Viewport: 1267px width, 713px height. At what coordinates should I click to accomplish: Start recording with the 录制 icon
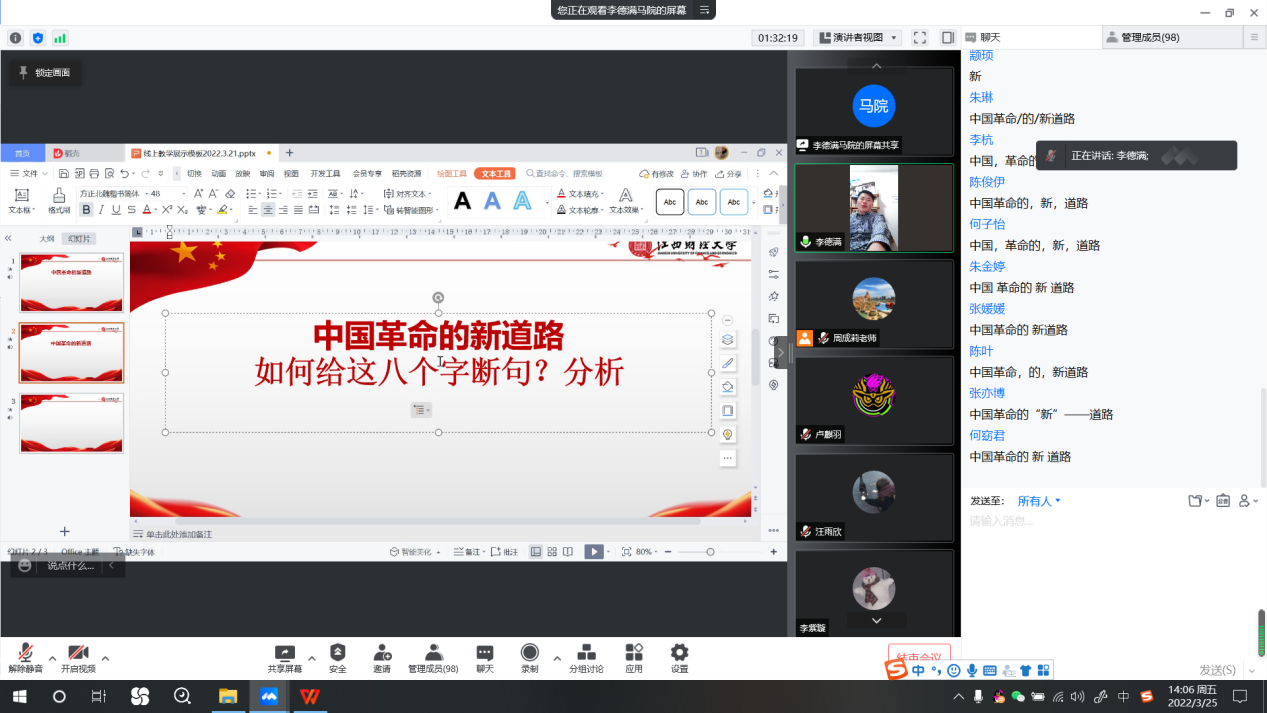530,654
